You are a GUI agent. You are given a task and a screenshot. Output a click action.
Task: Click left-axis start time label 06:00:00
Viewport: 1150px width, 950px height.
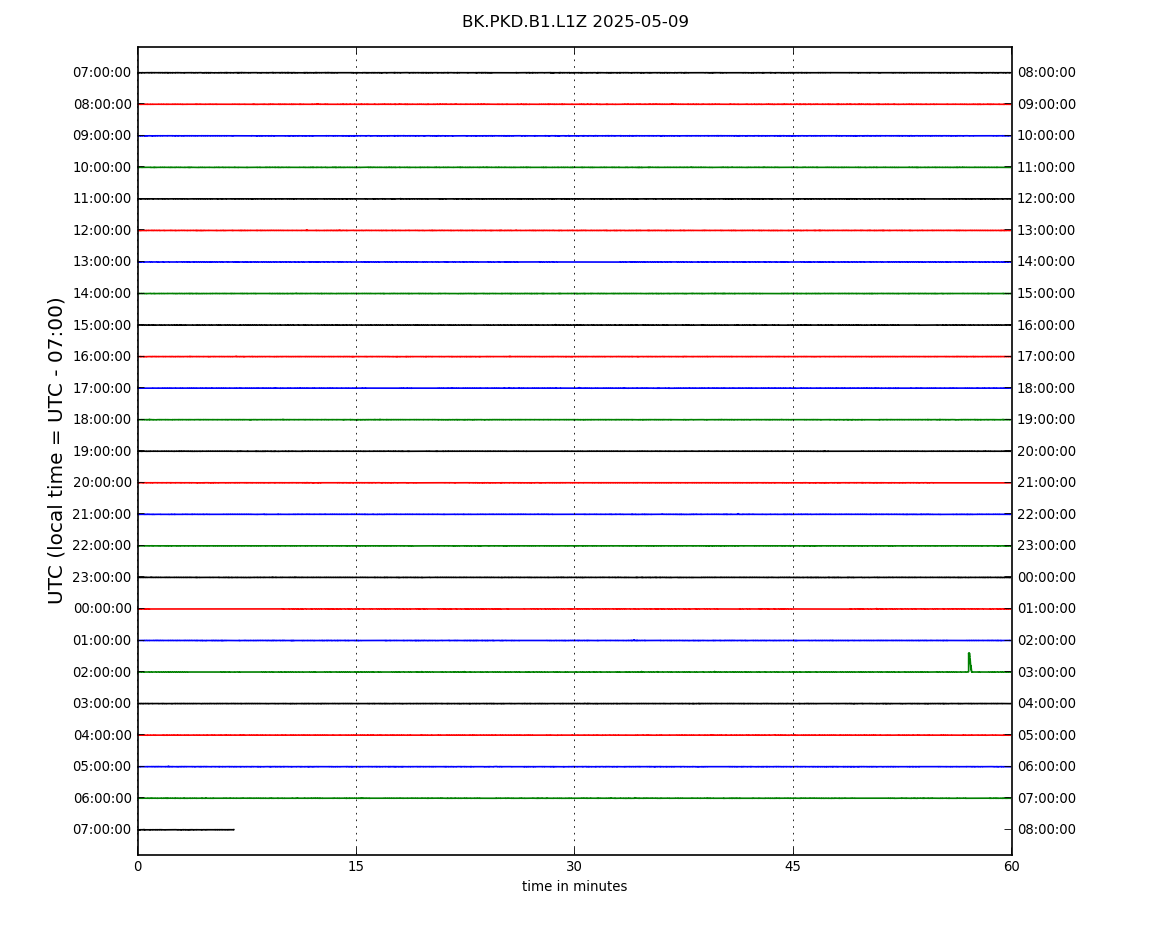pos(103,798)
